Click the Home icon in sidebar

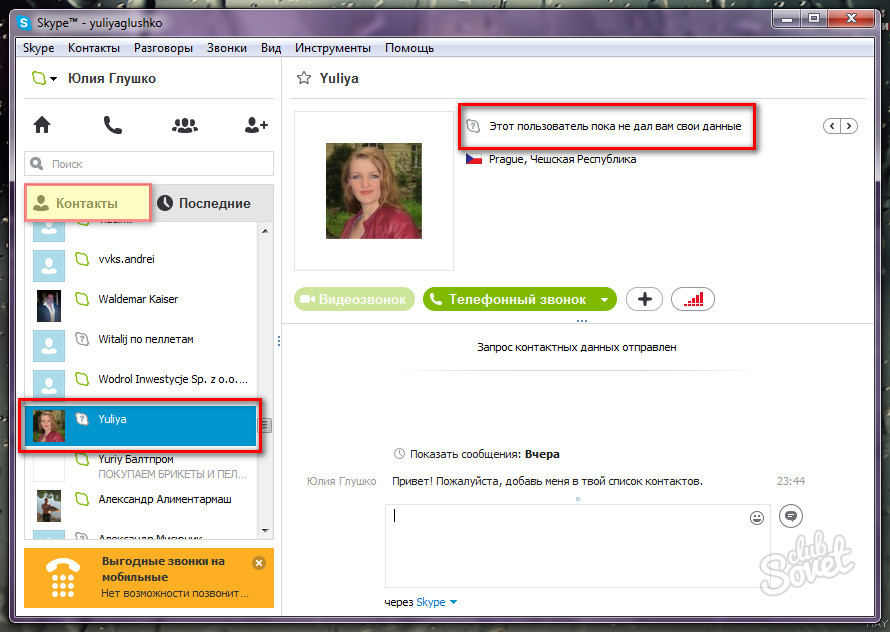pyautogui.click(x=42, y=125)
